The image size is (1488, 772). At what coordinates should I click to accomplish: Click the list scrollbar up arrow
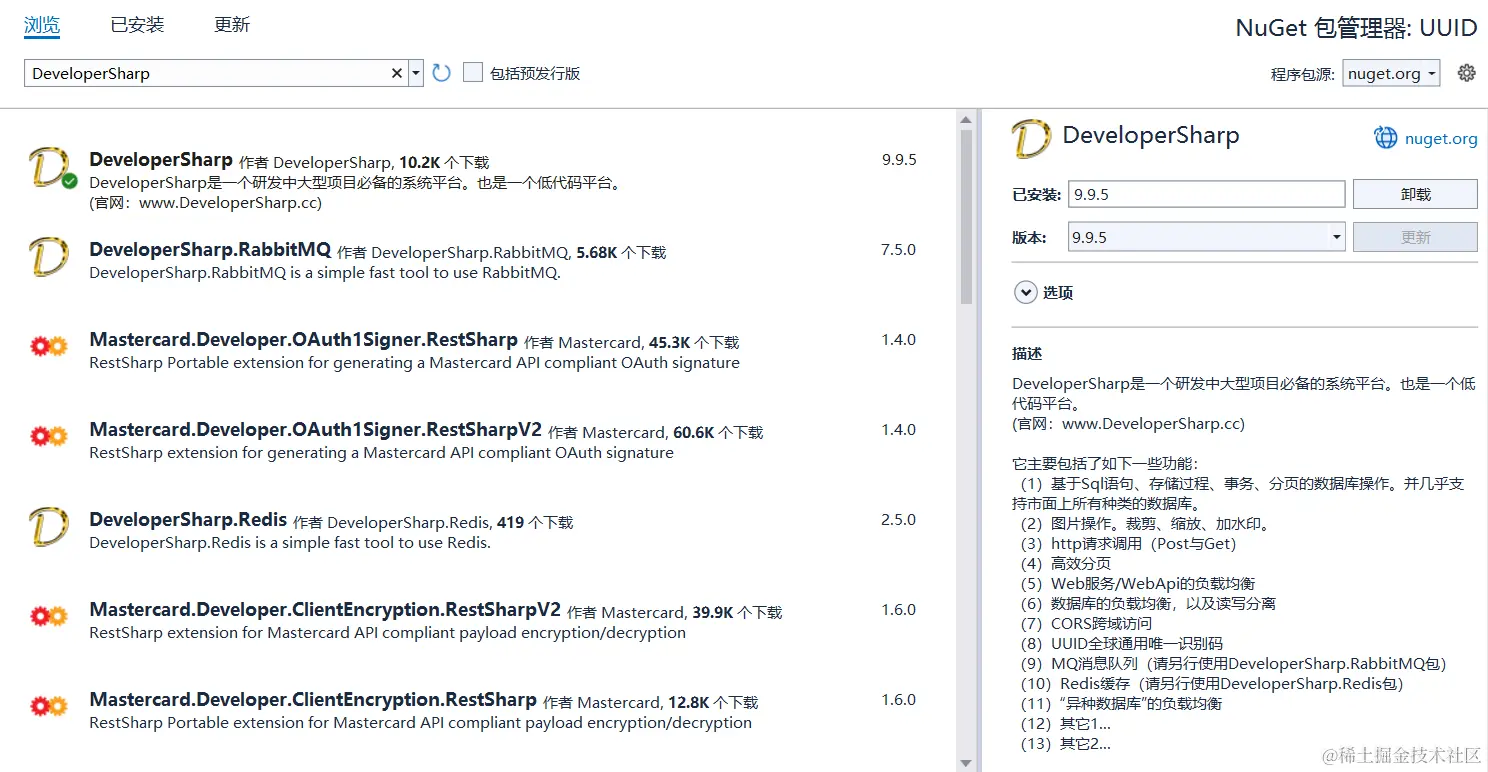point(966,121)
